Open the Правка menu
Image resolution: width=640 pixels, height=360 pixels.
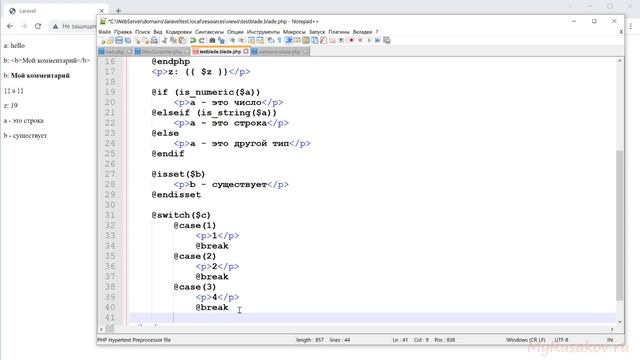pos(123,32)
